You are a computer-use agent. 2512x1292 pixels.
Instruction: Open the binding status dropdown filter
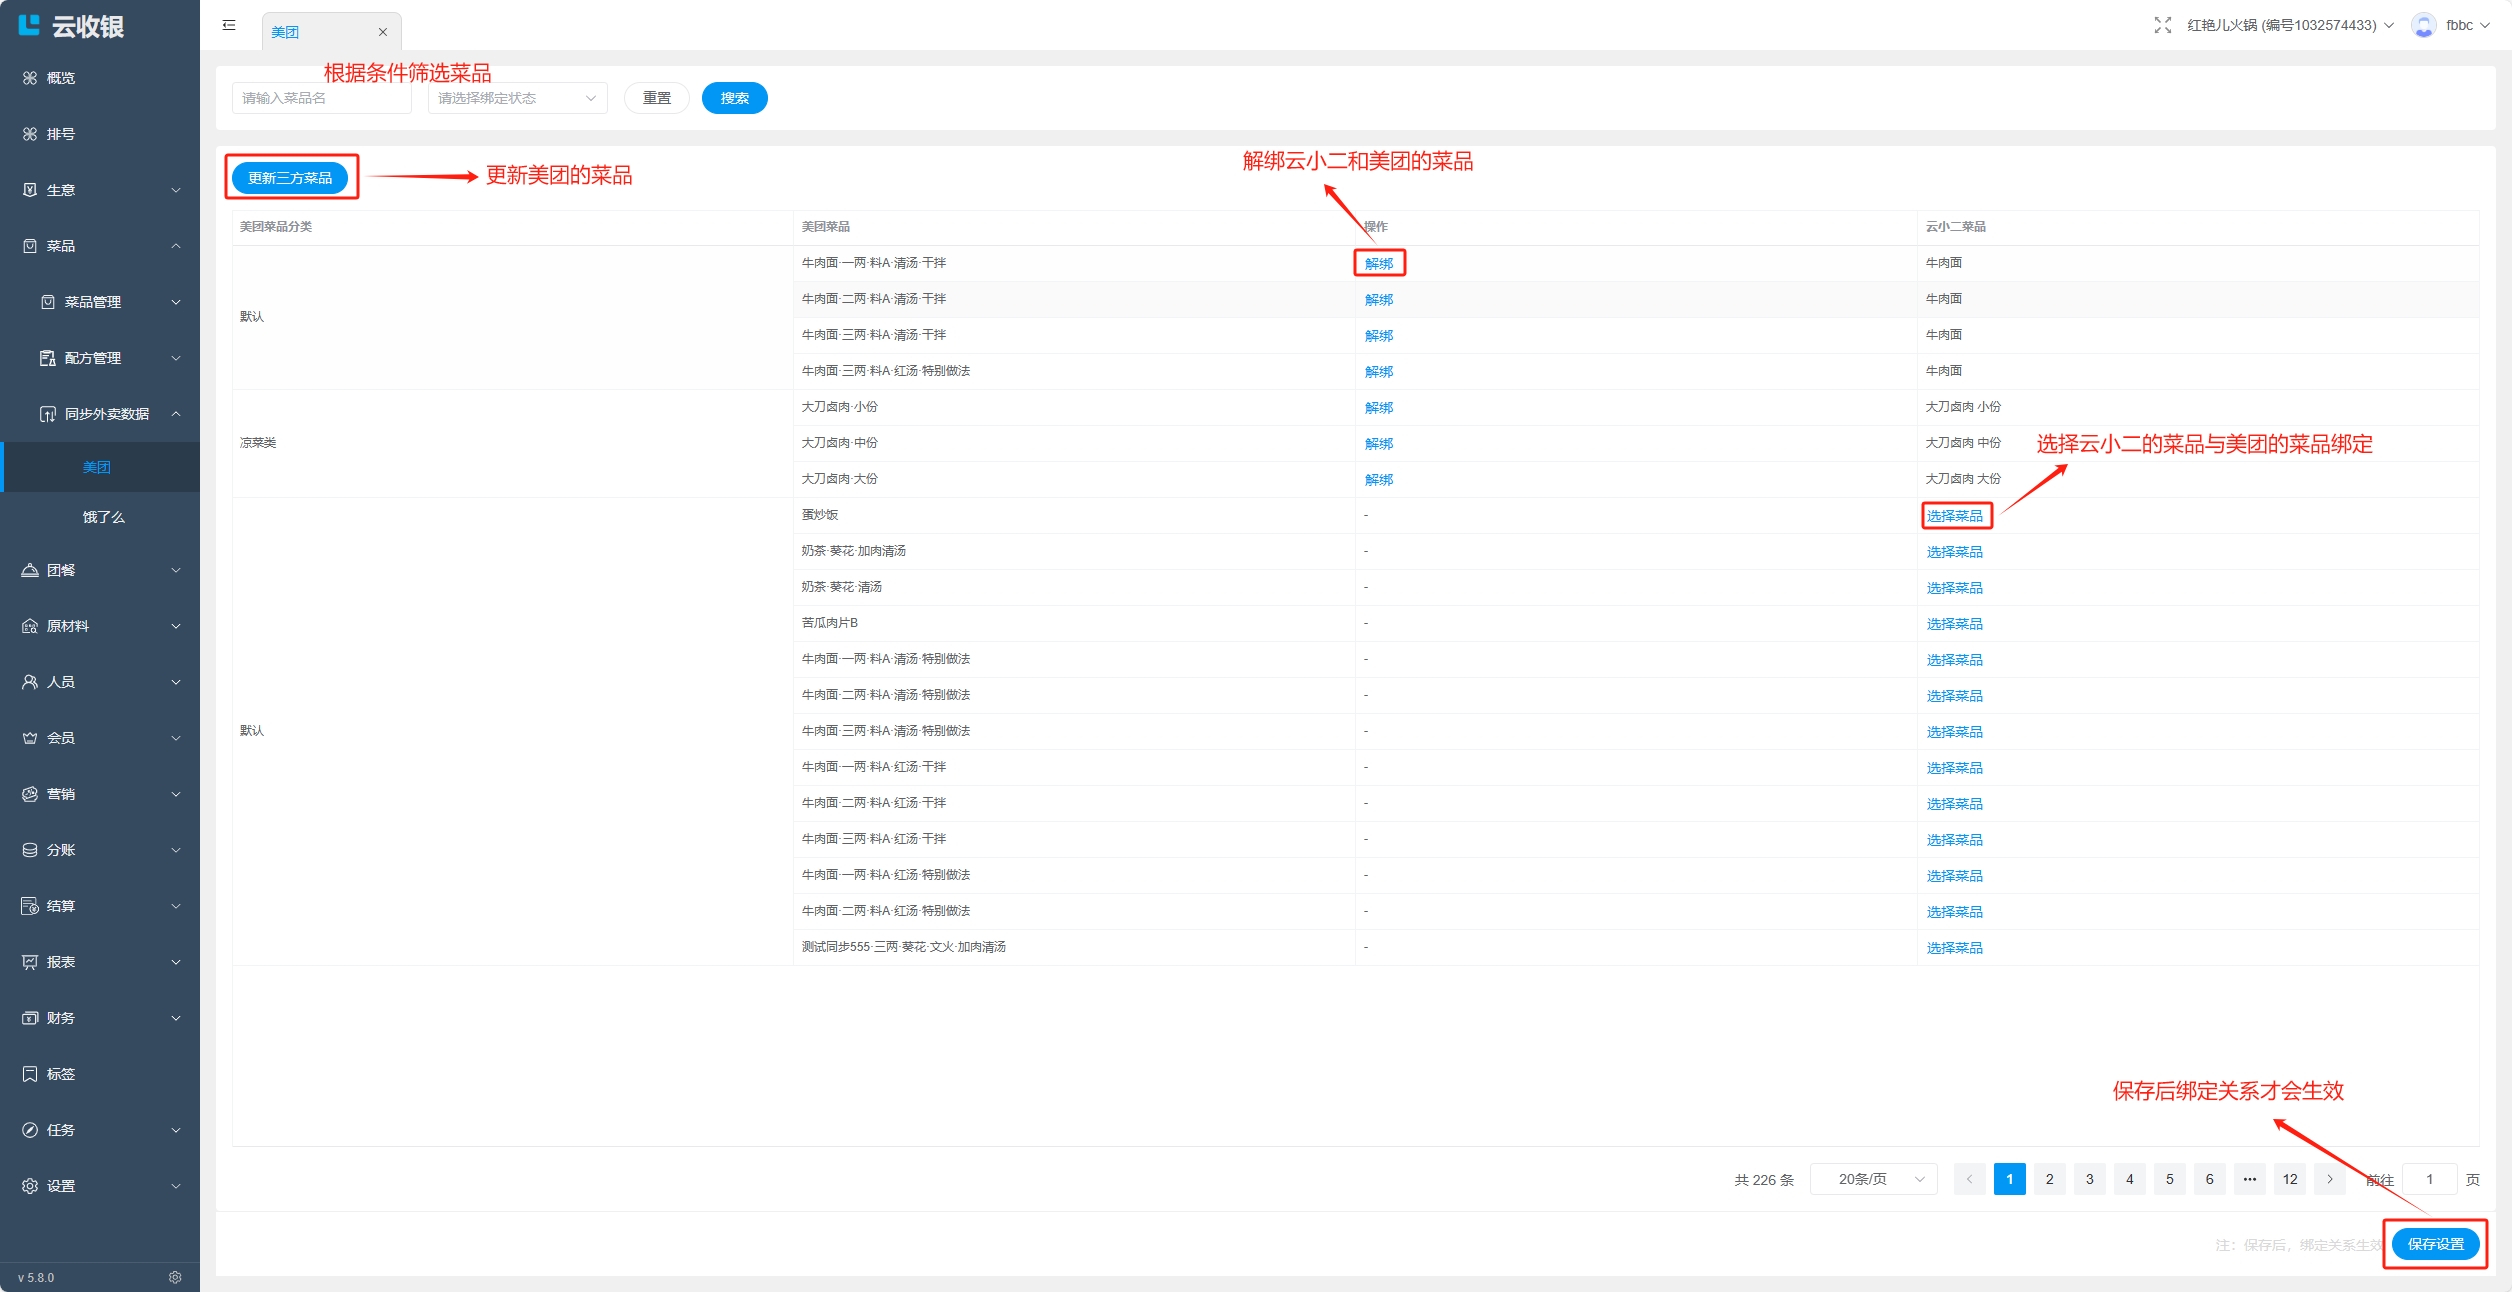click(x=517, y=98)
